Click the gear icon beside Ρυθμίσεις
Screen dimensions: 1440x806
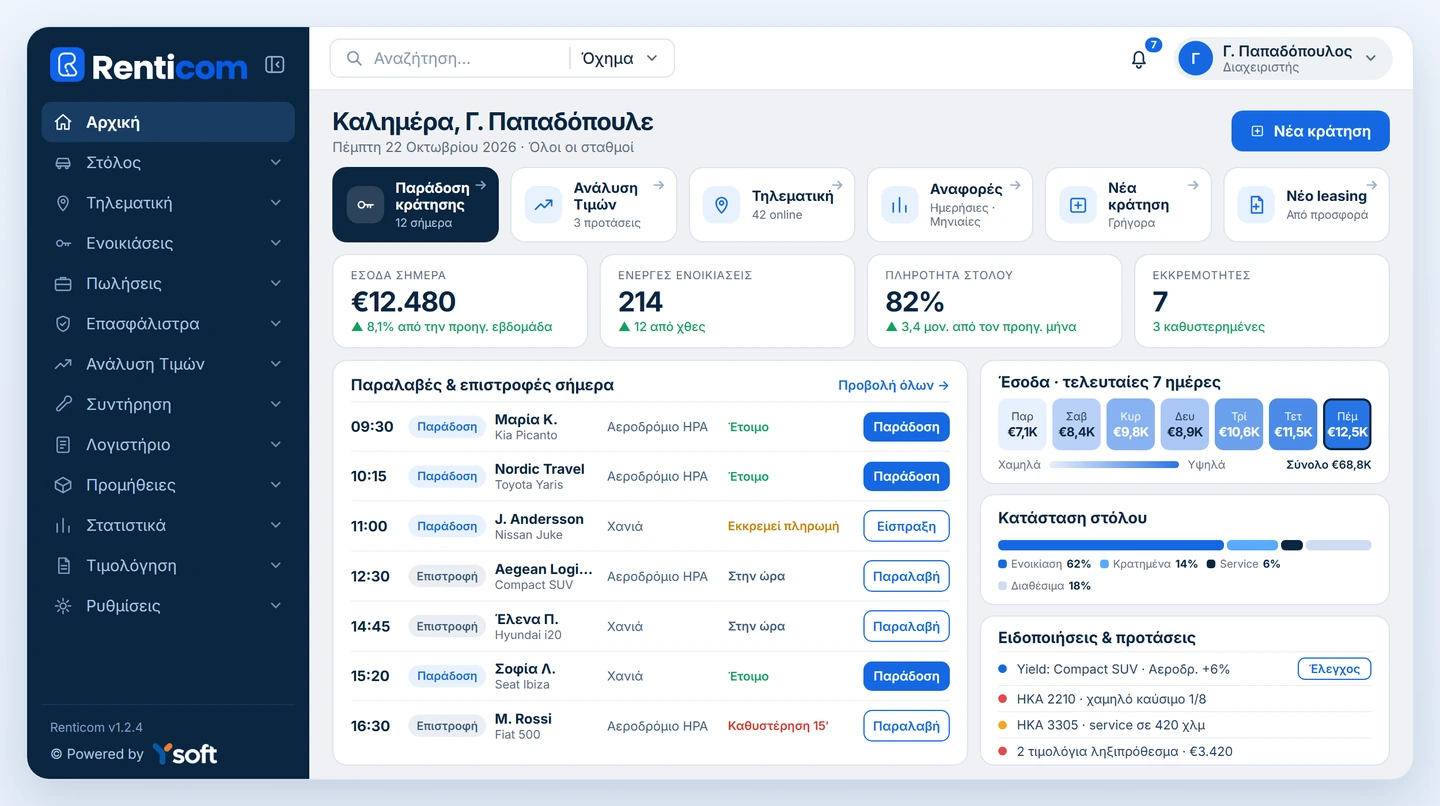coord(63,606)
